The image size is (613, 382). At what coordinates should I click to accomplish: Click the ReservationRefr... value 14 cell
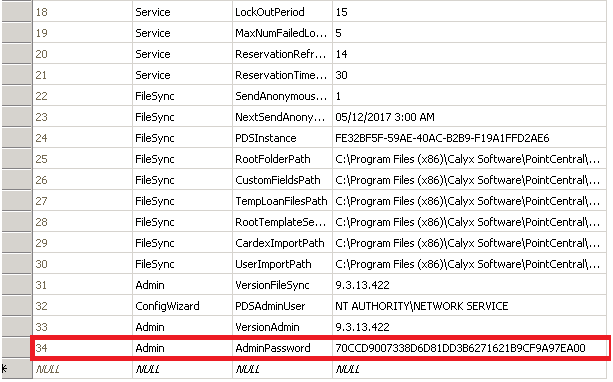click(470, 54)
